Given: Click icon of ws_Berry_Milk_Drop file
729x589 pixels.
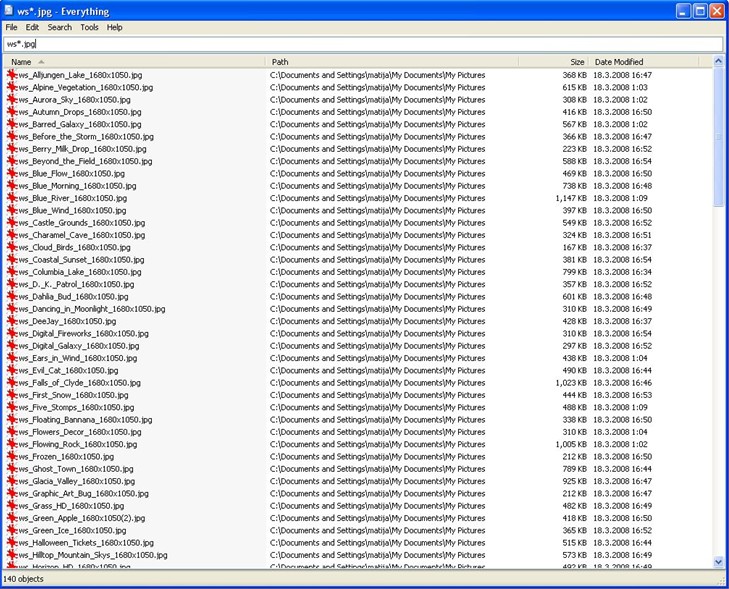Looking at the screenshot, I should pyautogui.click(x=12, y=149).
